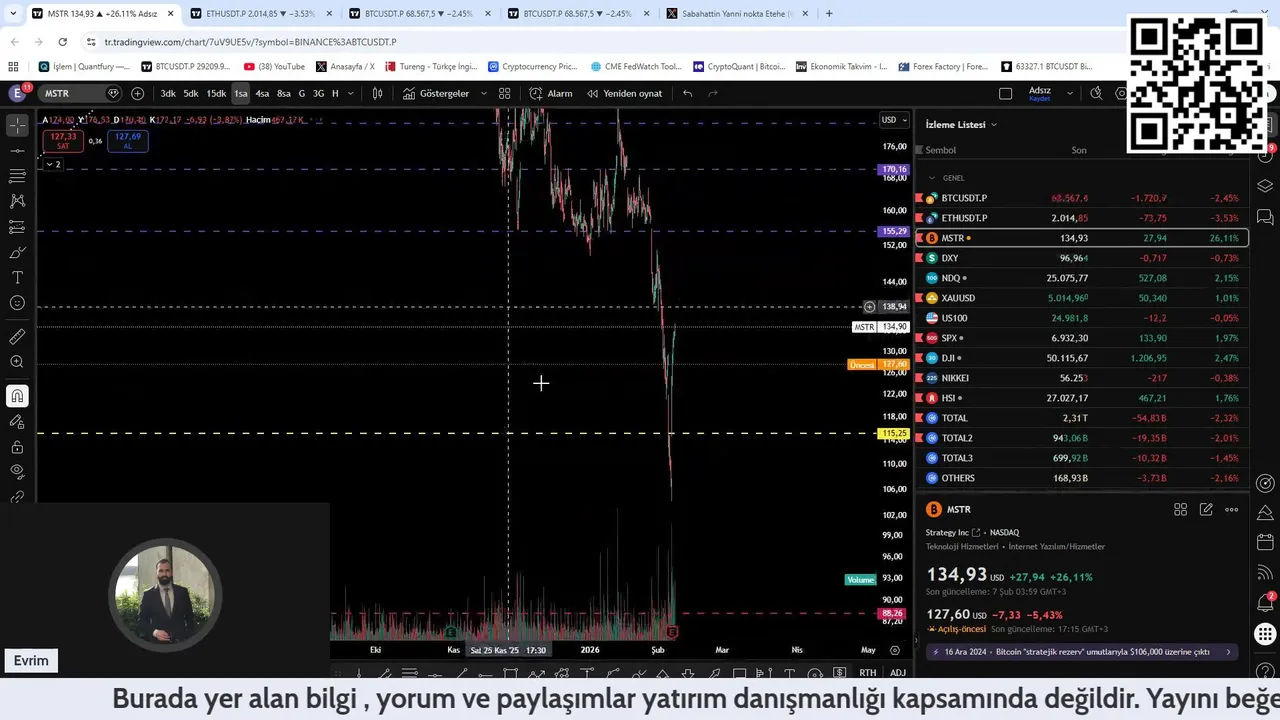
Task: Switch to the 3dk interval
Action: 168,93
